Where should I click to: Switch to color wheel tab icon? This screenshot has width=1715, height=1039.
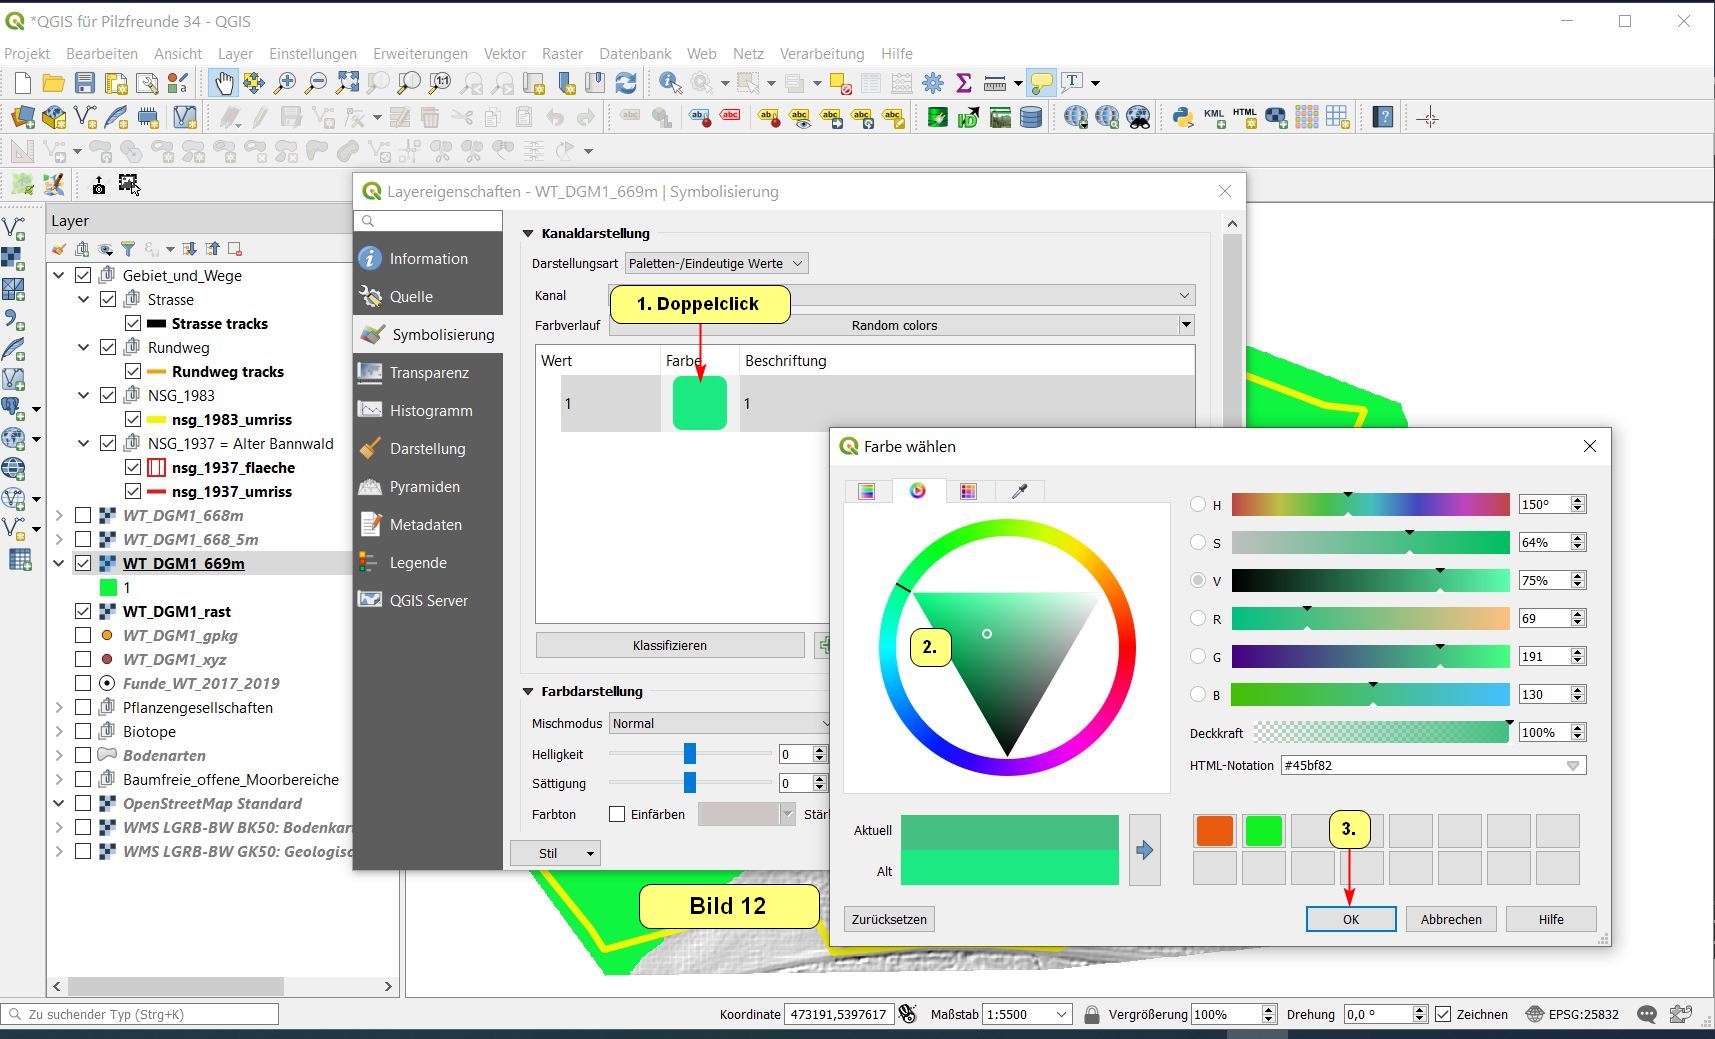917,491
